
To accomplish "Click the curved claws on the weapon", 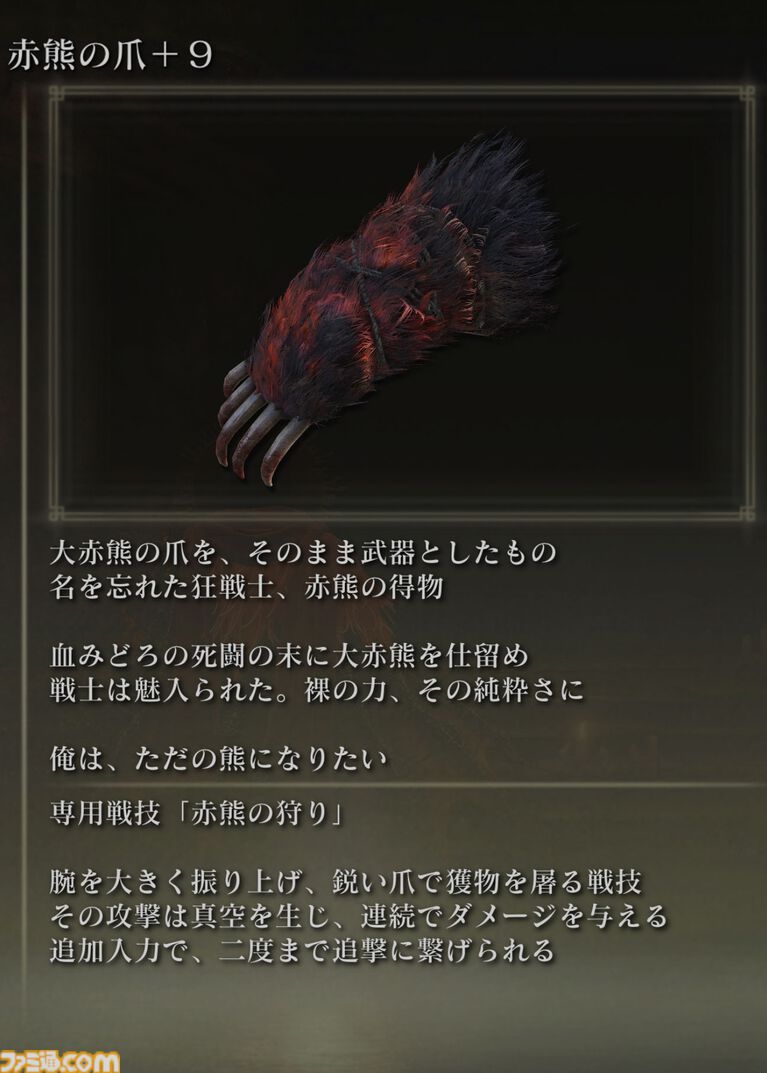I will tap(258, 428).
